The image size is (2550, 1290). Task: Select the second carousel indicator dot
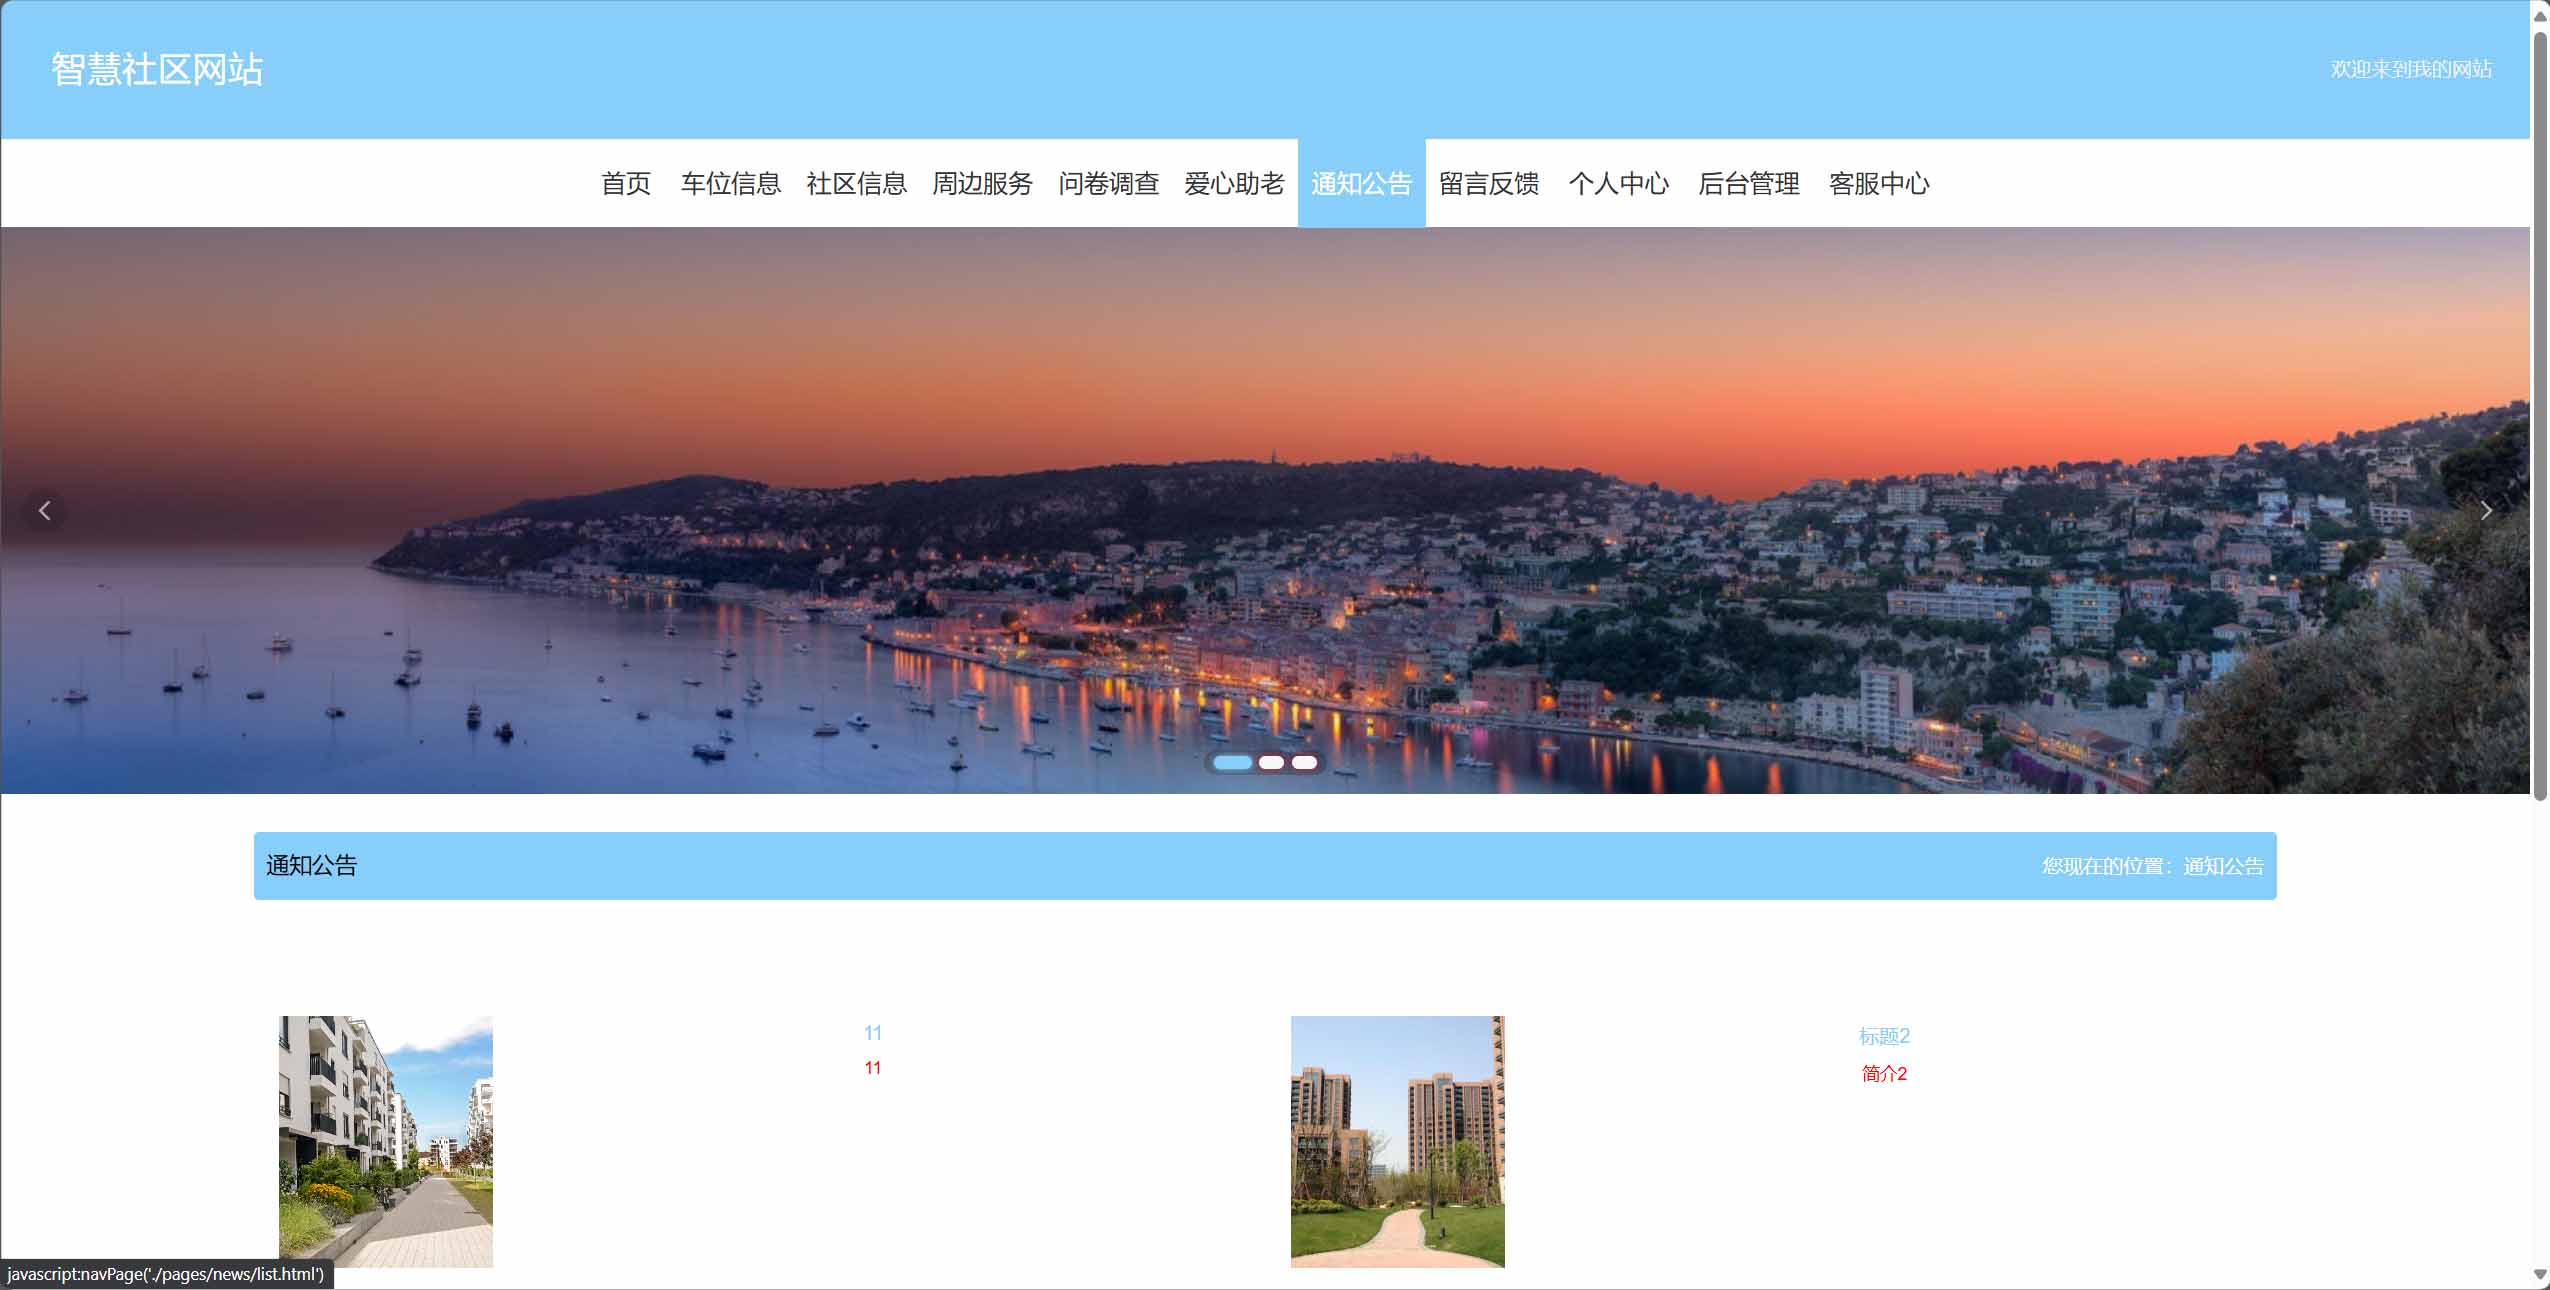coord(1271,762)
